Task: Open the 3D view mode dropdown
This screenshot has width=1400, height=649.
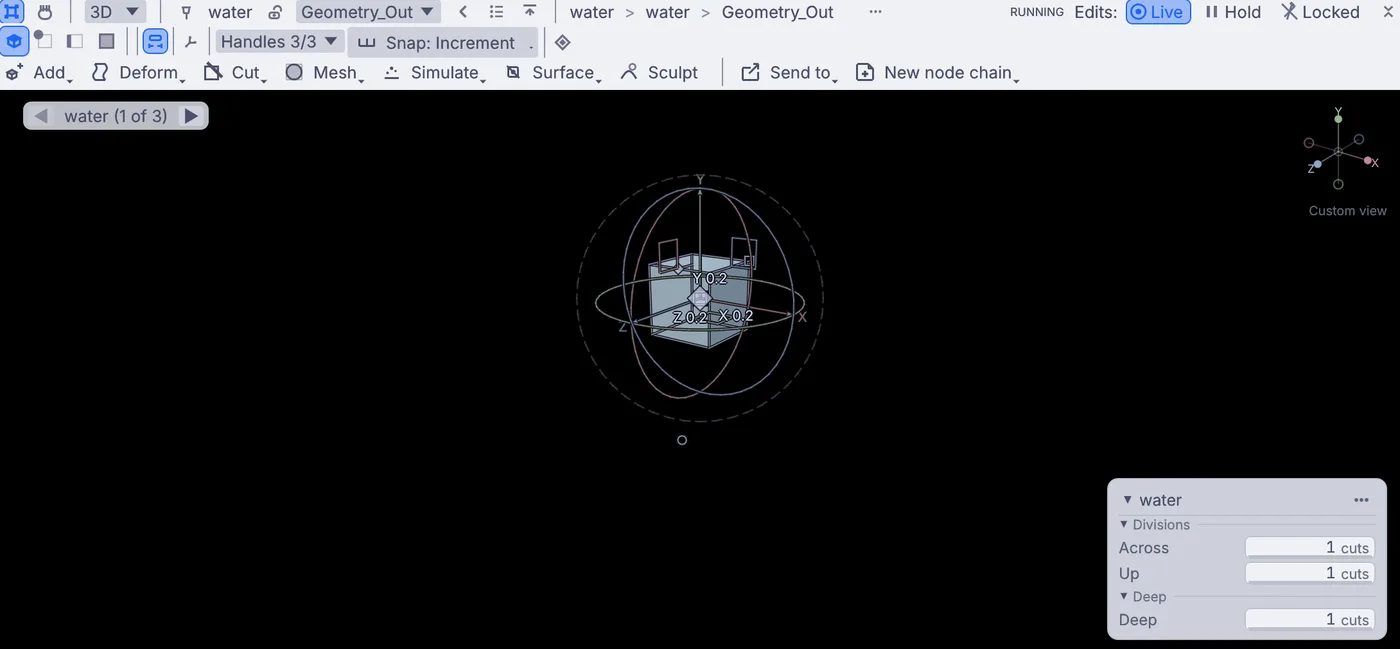Action: 114,12
